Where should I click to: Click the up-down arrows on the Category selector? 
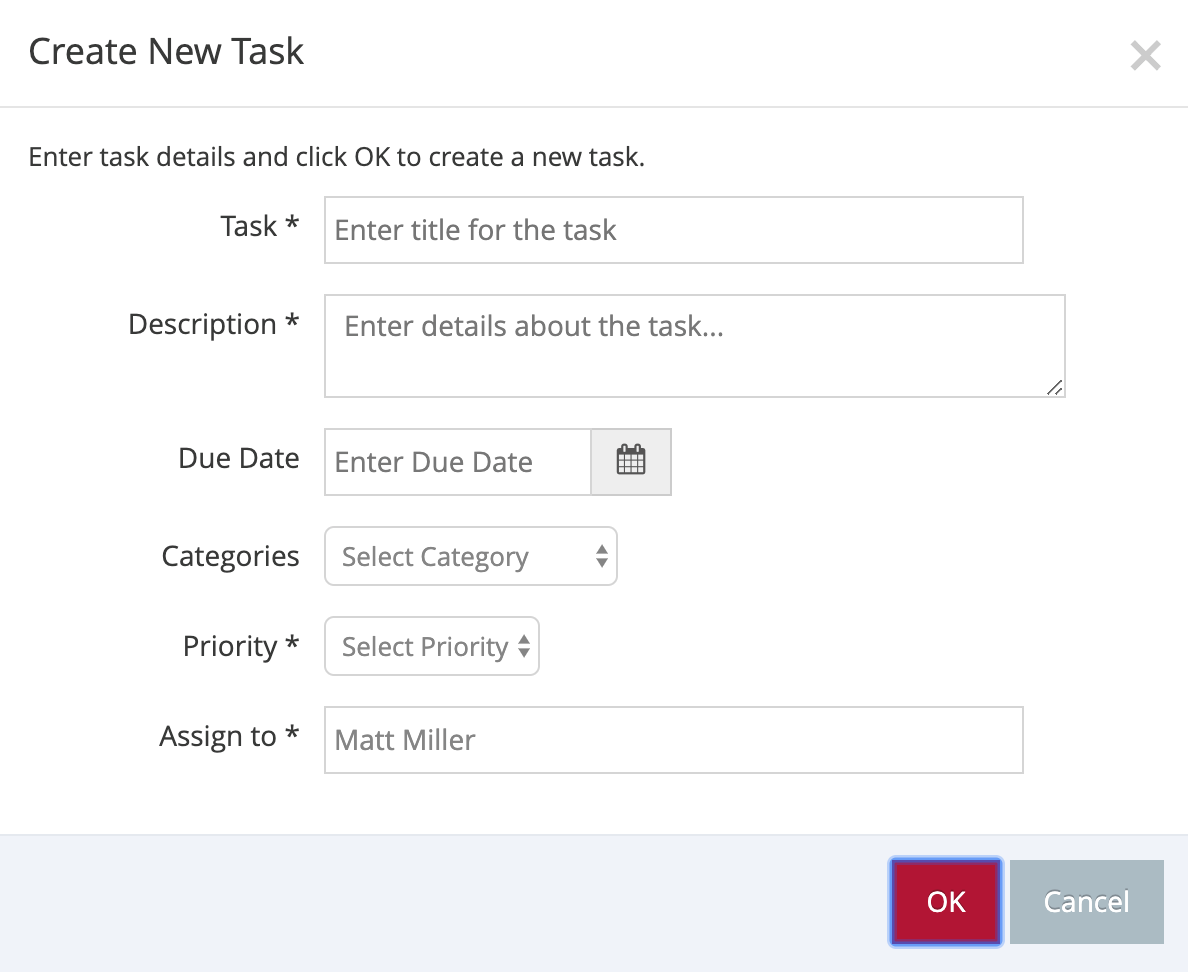pyautogui.click(x=601, y=557)
